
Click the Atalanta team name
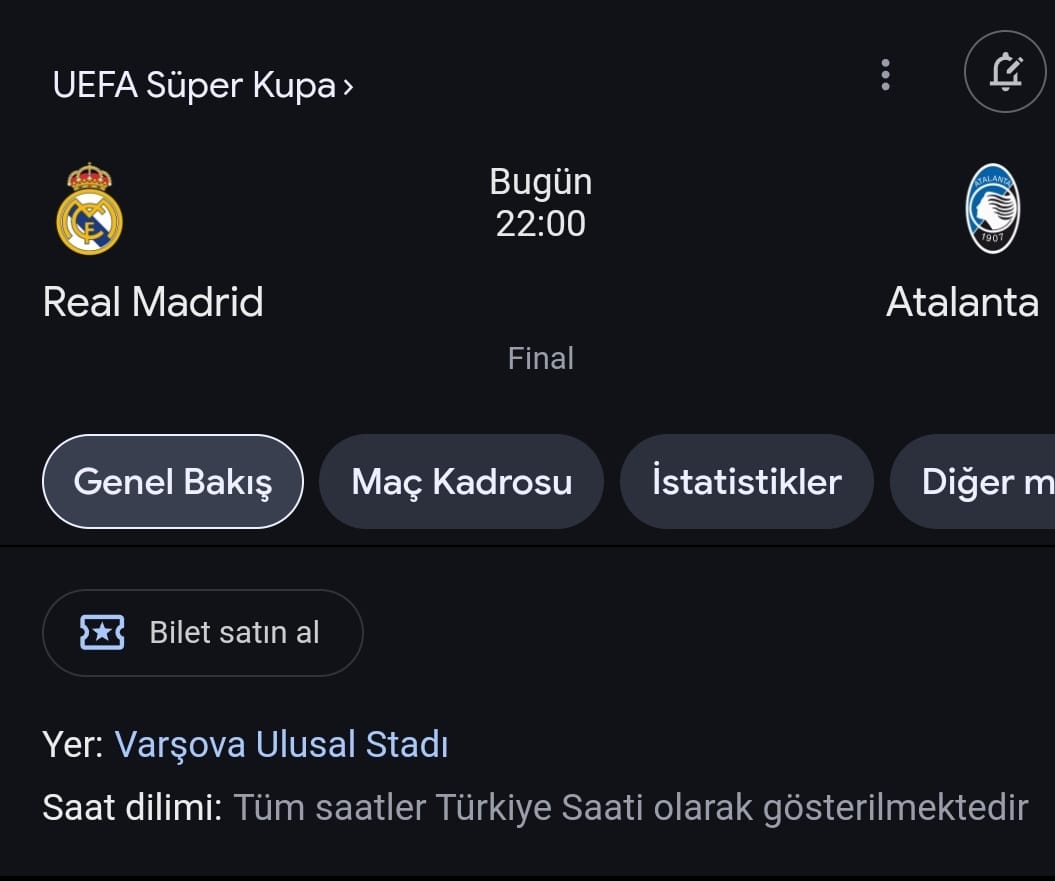click(x=962, y=302)
